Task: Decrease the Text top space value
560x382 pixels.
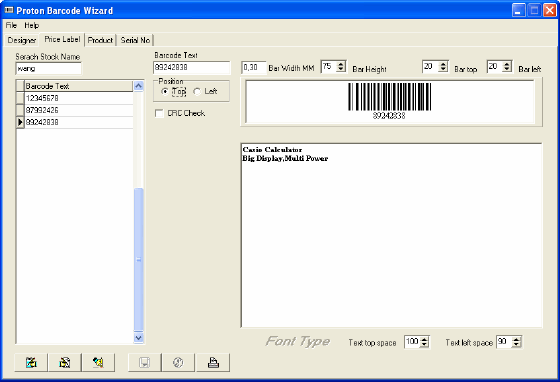Action: 424,344
